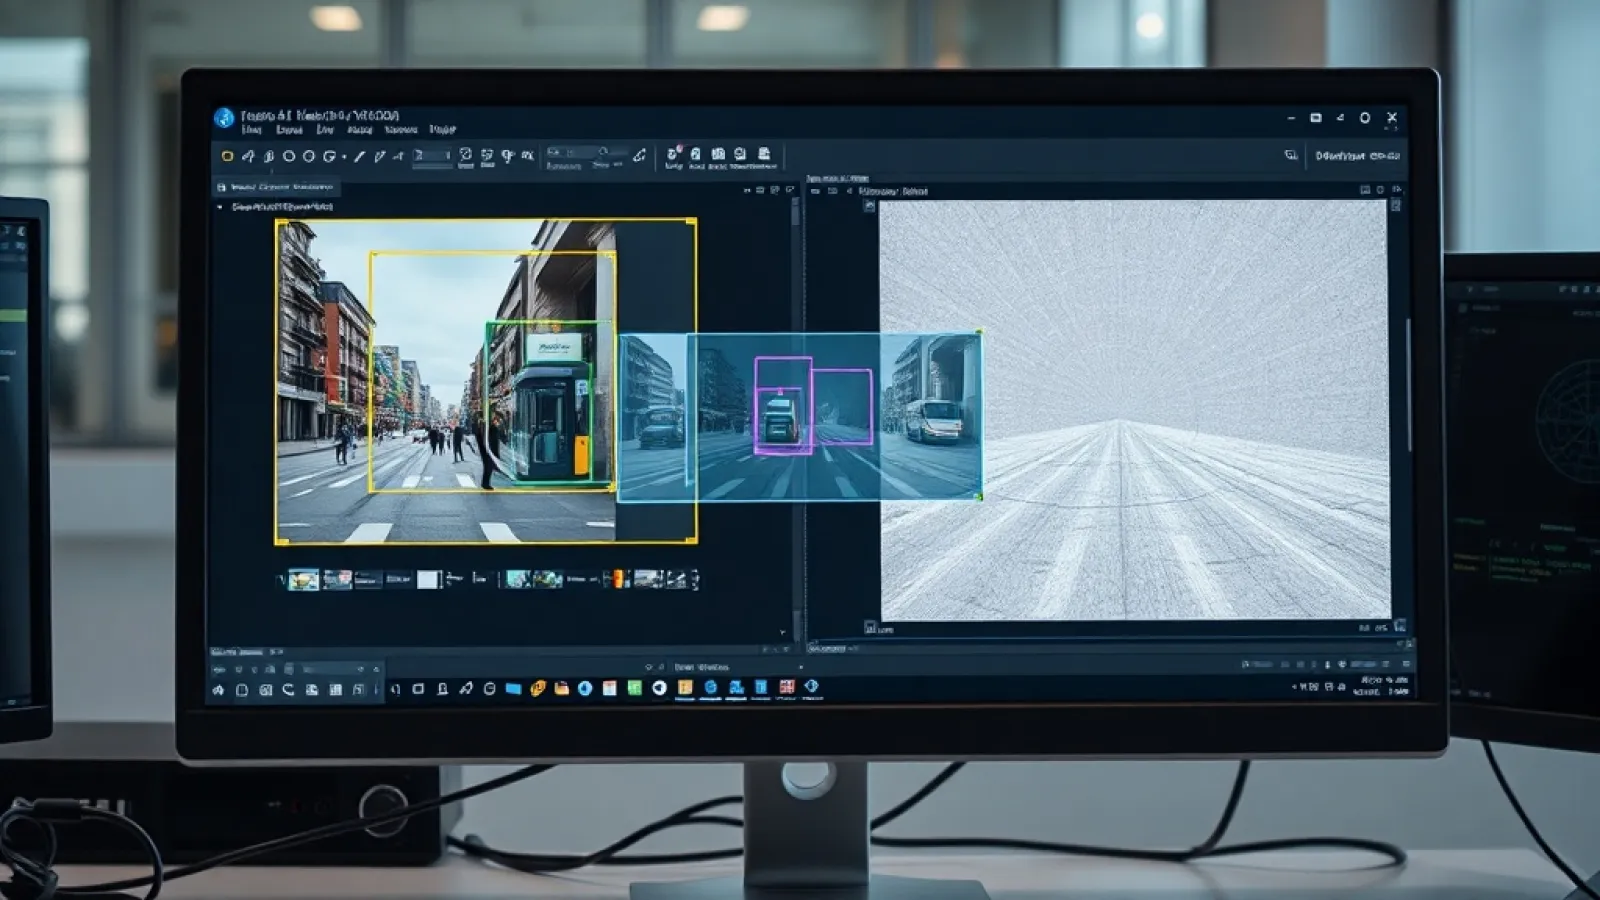
Task: Open the labeled dropdown above the taskbar's center icons
Action: tap(738, 667)
